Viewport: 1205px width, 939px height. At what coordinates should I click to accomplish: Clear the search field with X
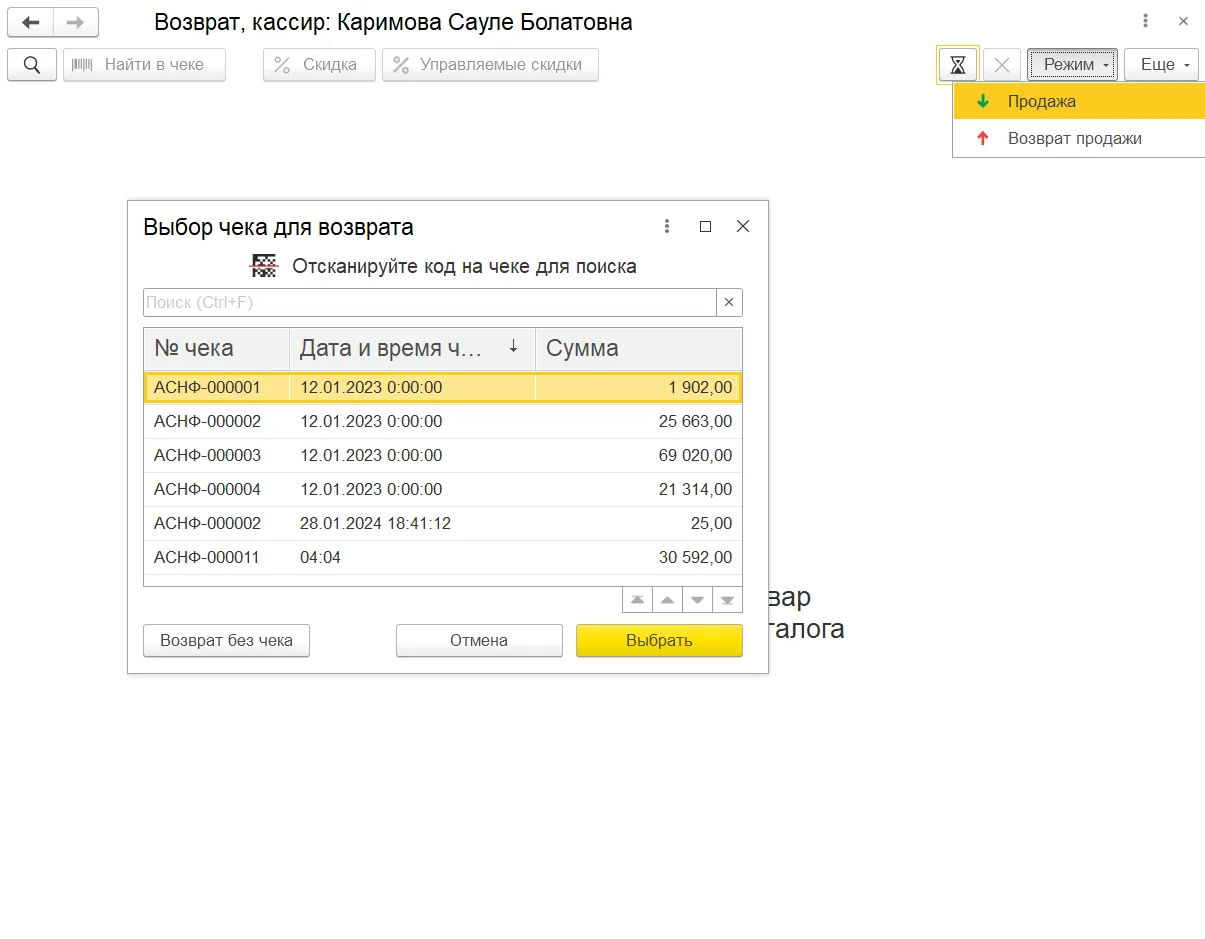[x=729, y=302]
